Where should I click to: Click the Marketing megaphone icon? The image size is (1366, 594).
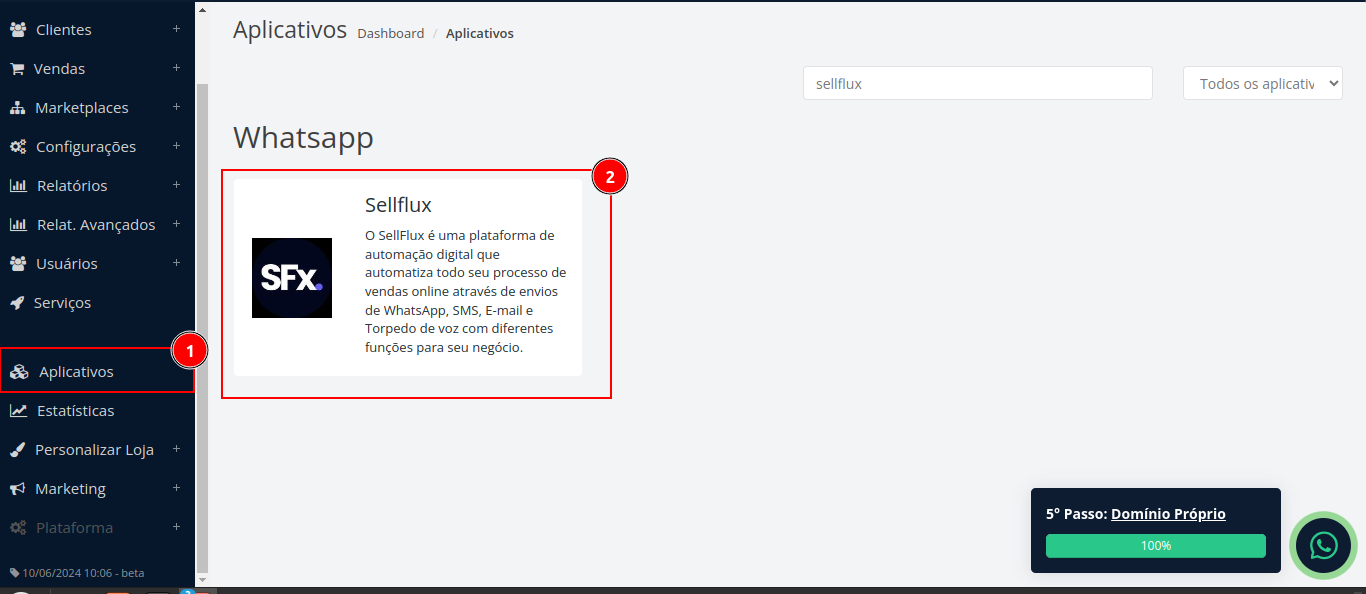(17, 489)
